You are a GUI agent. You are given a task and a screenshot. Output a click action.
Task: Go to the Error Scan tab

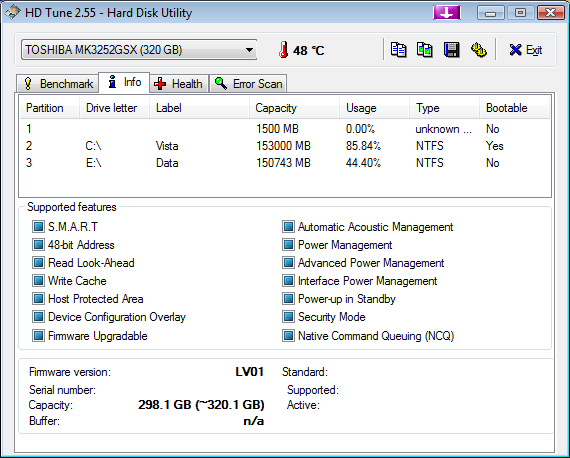pos(248,84)
